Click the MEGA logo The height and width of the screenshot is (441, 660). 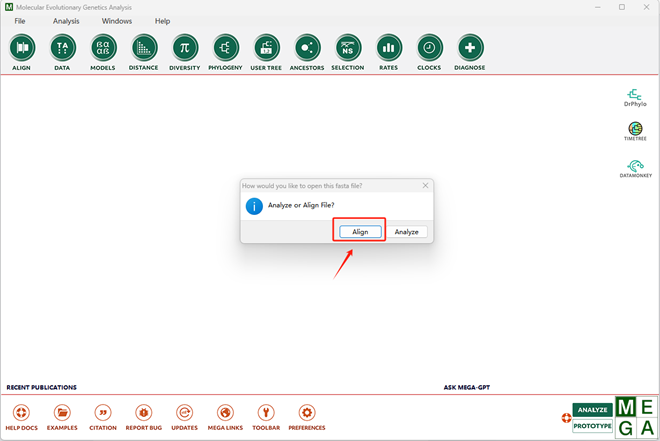click(636, 418)
